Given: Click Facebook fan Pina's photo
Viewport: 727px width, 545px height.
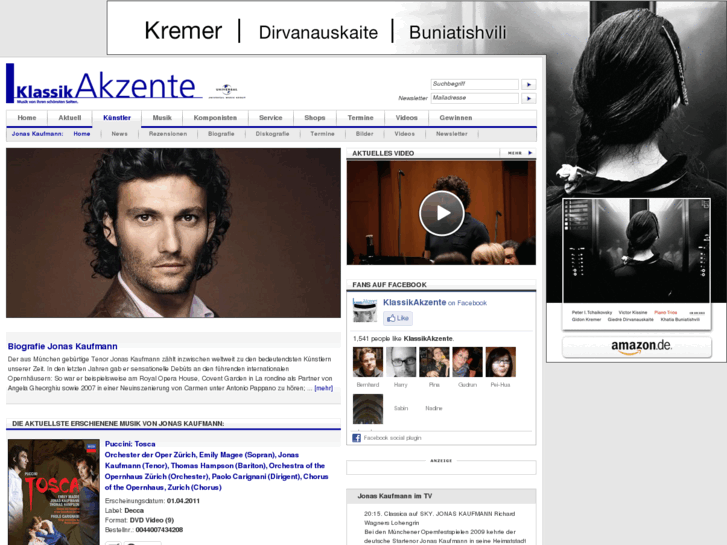Looking at the screenshot, I should click(434, 362).
